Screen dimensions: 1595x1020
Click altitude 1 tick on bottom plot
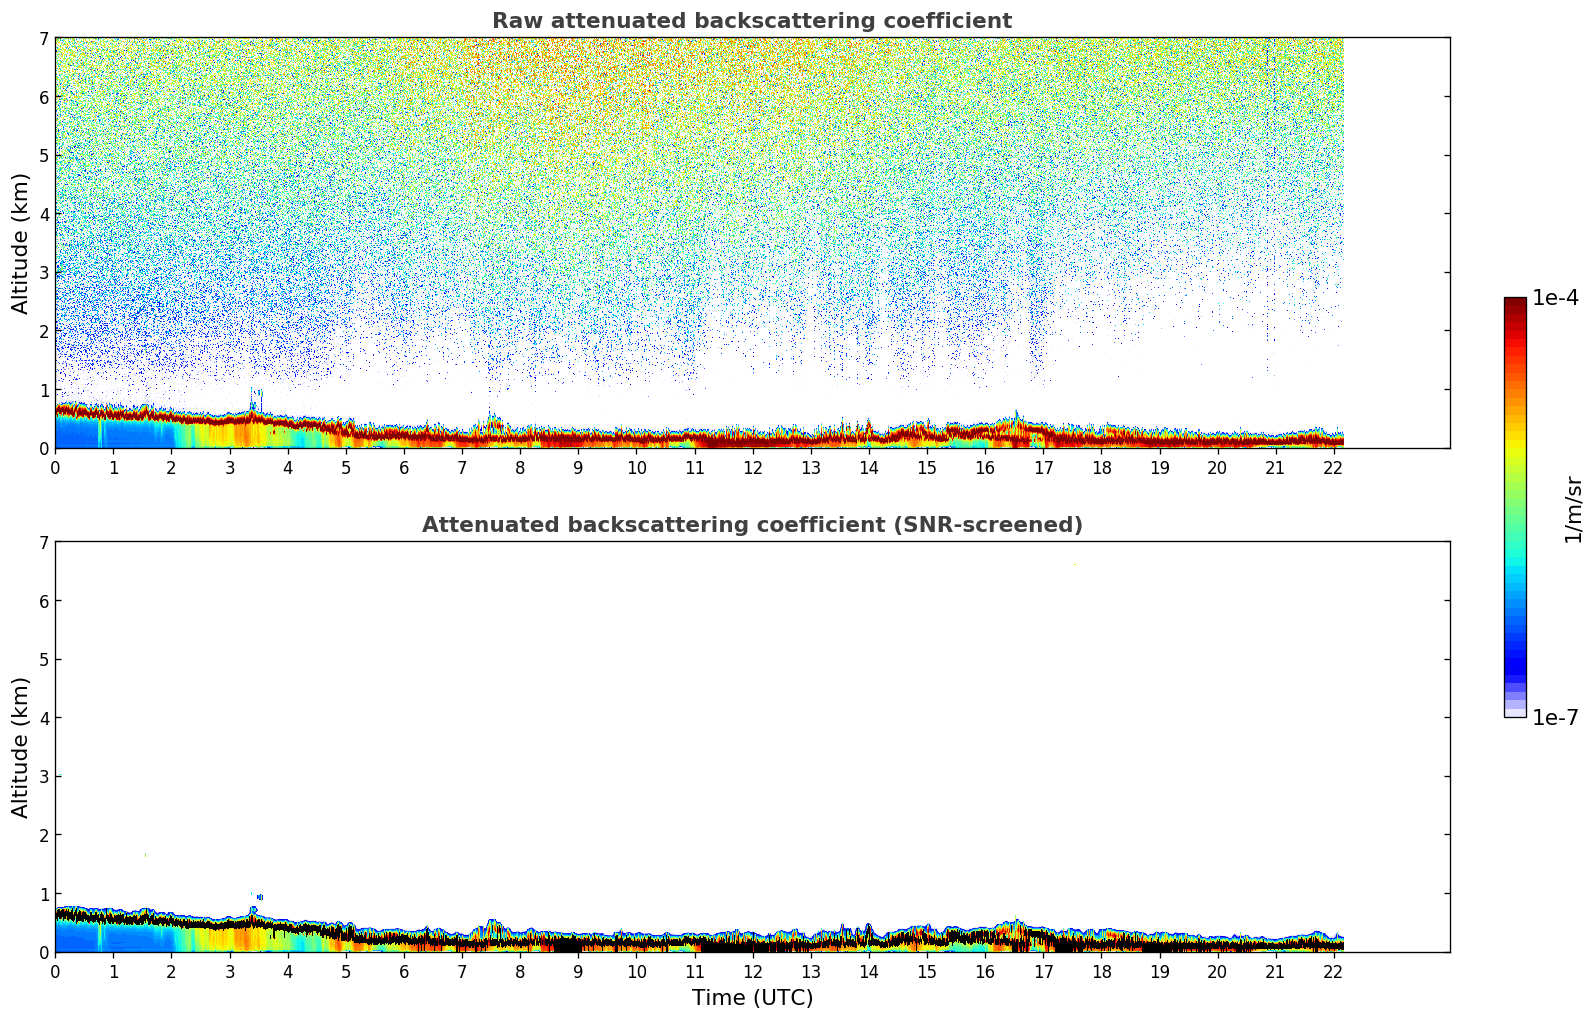point(44,894)
